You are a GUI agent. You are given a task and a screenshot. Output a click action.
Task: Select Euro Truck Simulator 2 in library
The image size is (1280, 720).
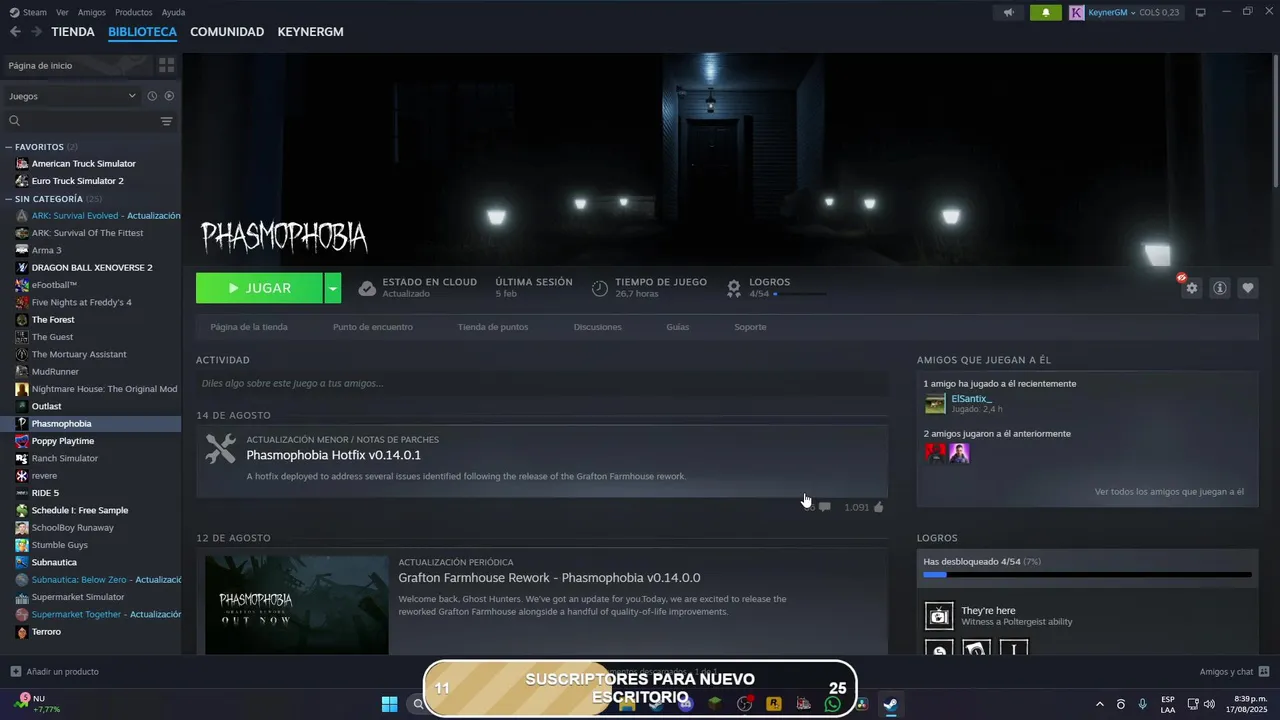pyautogui.click(x=77, y=181)
